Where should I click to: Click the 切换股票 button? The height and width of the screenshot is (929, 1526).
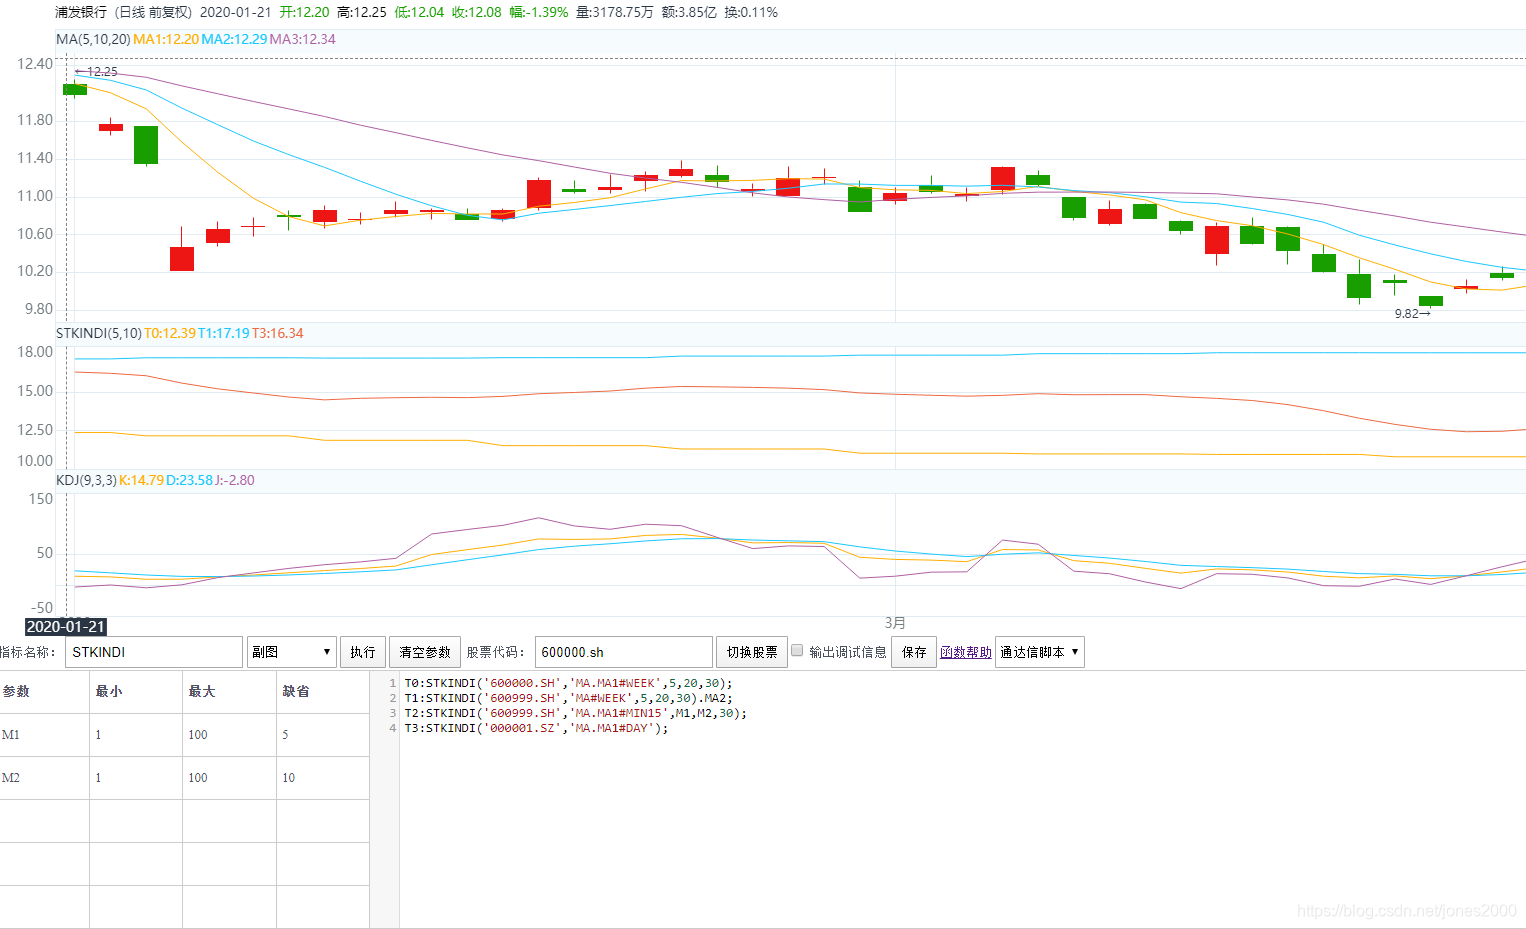(x=752, y=652)
